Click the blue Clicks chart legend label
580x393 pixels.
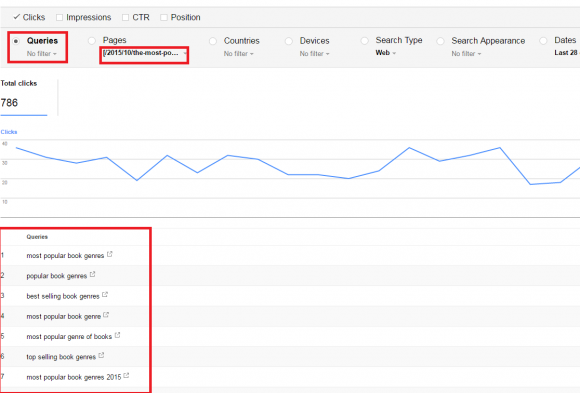9,132
